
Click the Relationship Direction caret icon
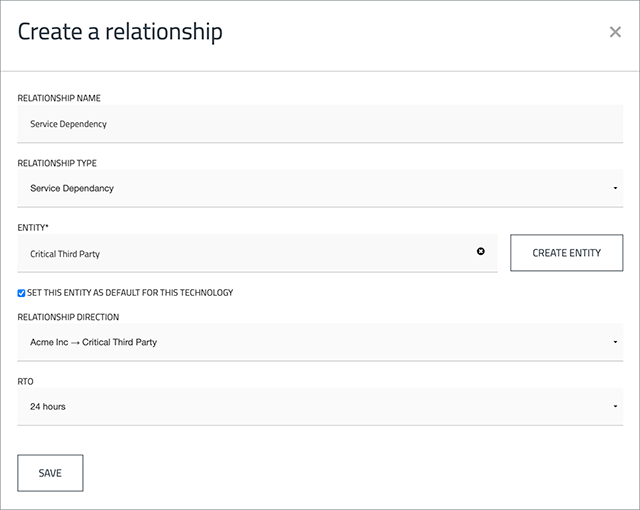[x=615, y=342]
